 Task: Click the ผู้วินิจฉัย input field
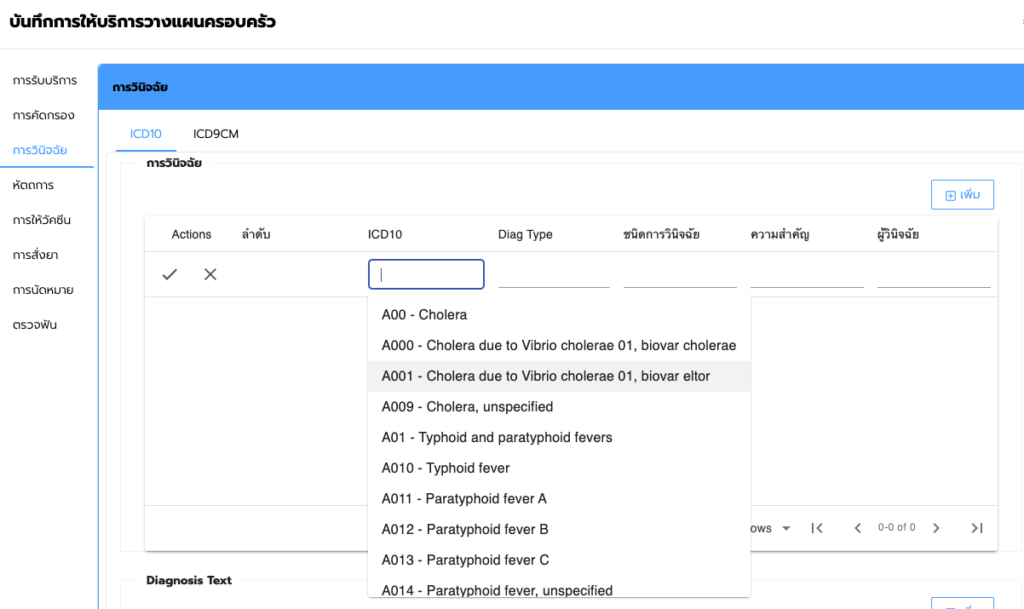click(933, 274)
